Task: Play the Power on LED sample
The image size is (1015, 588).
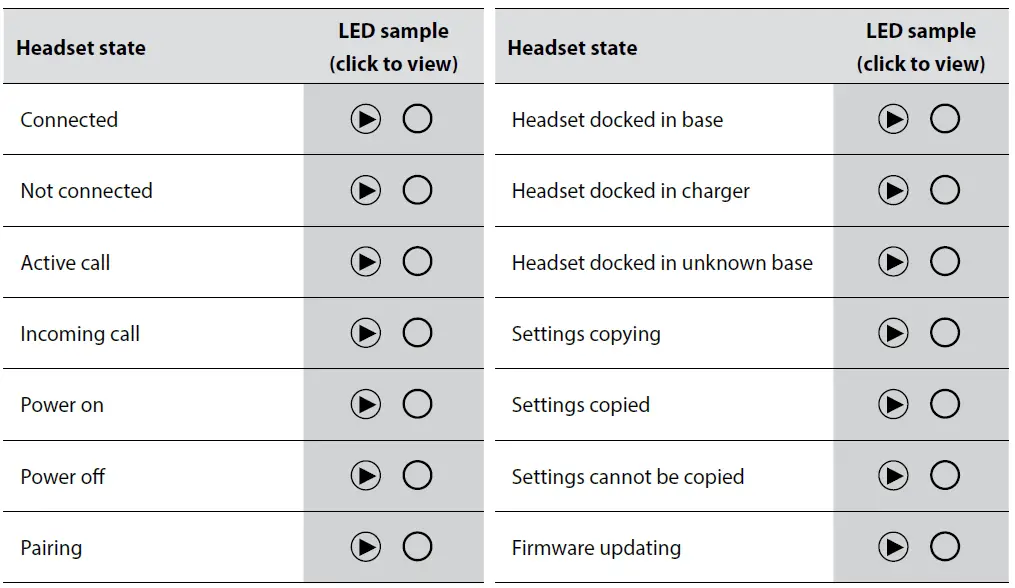Action: [366, 405]
